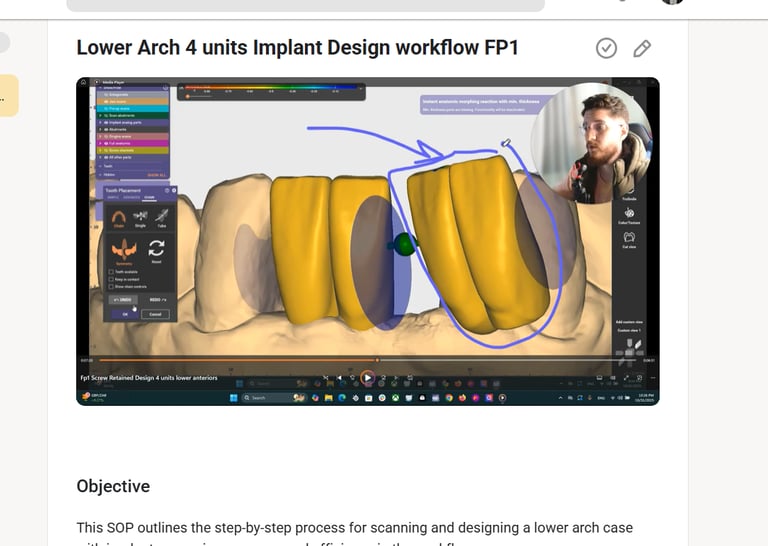The height and width of the screenshot is (546, 768).
Task: Click the orange slider under color scale
Action: point(188,96)
